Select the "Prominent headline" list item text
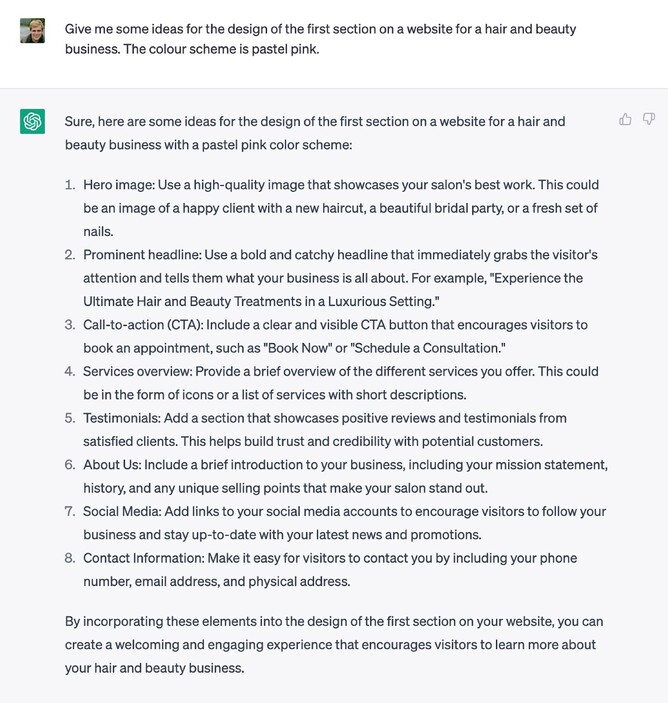Viewport: 668px width, 703px height. tap(340, 278)
